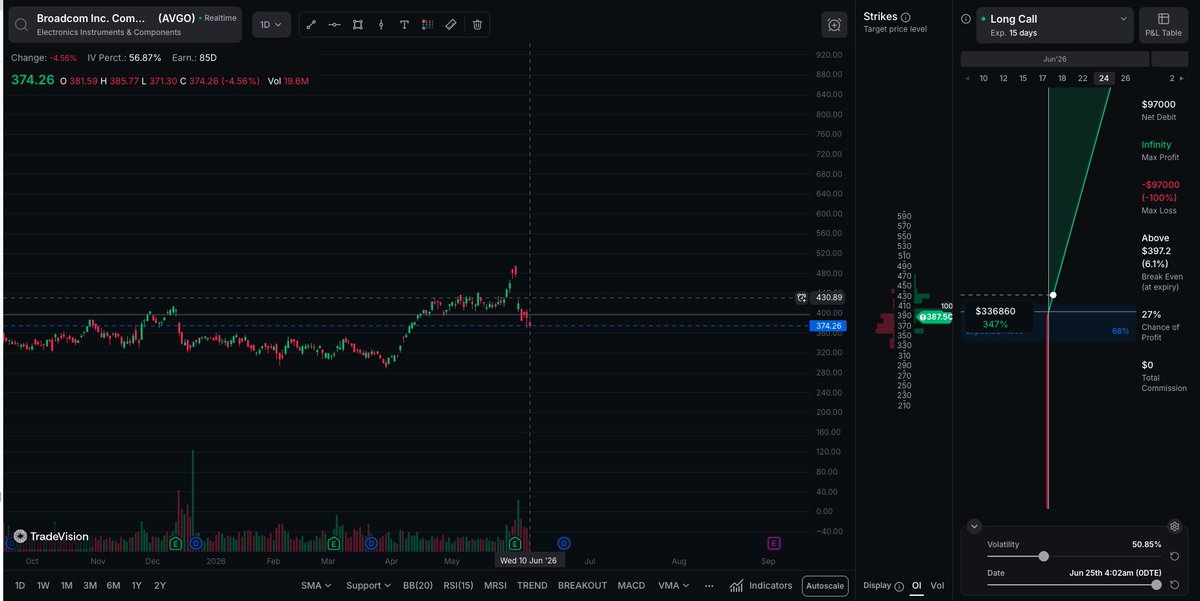The height and width of the screenshot is (601, 1200).
Task: Select the 1D time range
Action: click(21, 586)
